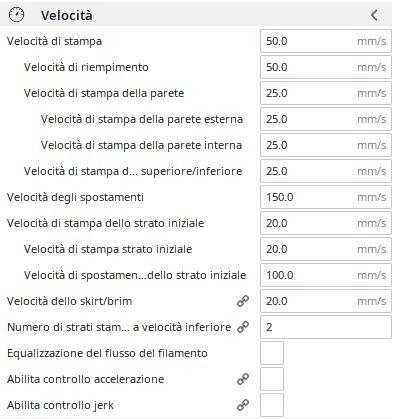The image size is (395, 419).
Task: Click Velocità di stampa dello strato iniziale field
Action: coord(326,223)
